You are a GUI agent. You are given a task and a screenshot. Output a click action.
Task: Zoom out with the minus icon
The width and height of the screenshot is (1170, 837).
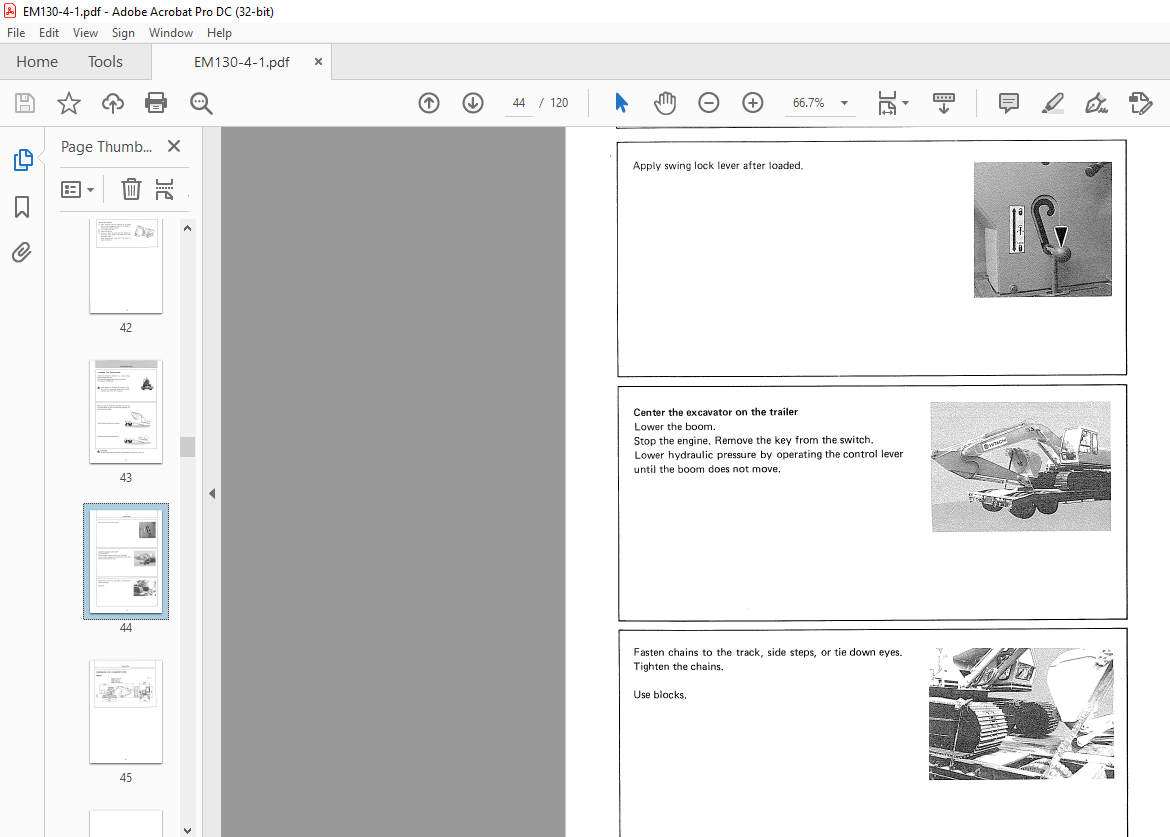click(x=709, y=103)
